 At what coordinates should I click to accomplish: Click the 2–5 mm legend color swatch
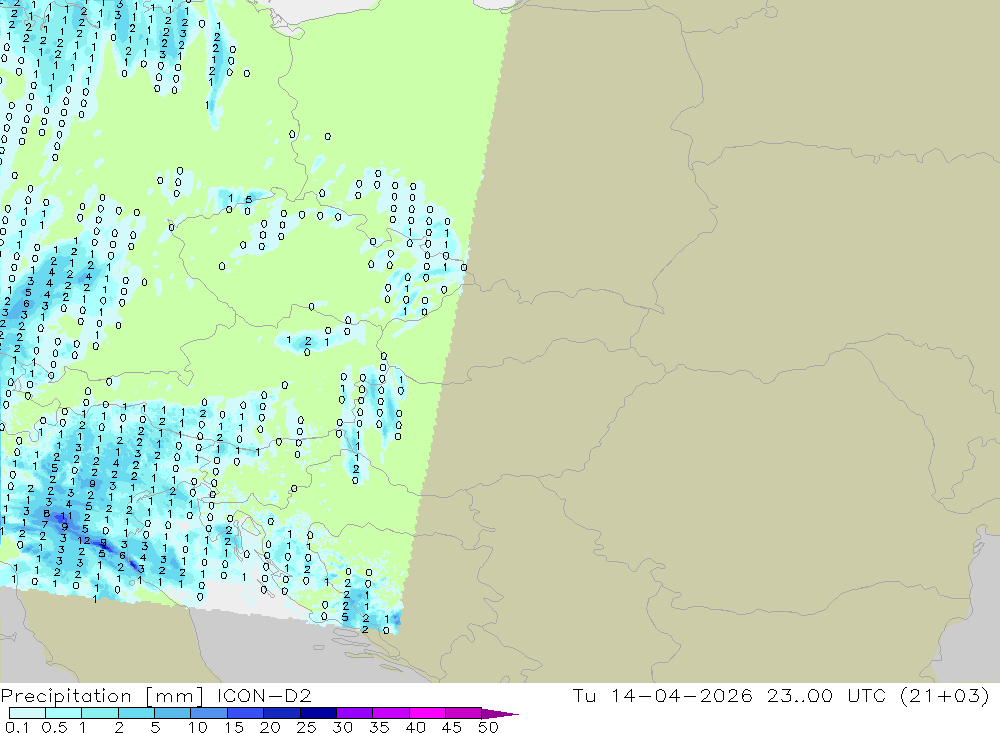pos(136,713)
